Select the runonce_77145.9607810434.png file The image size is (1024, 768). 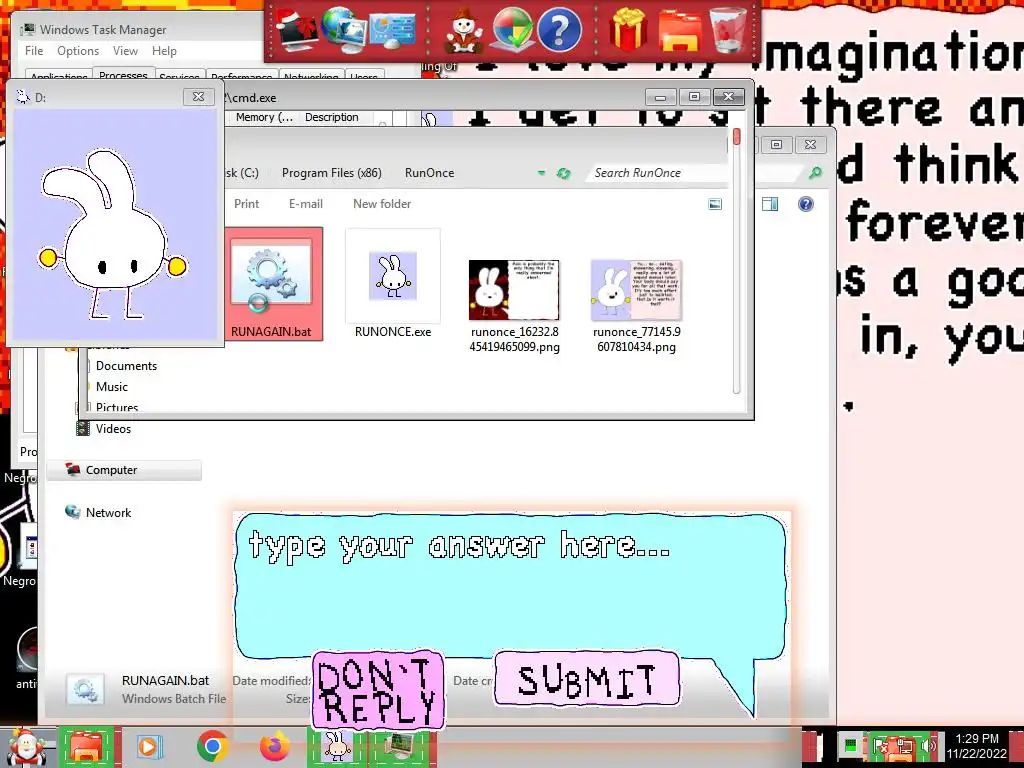click(637, 306)
